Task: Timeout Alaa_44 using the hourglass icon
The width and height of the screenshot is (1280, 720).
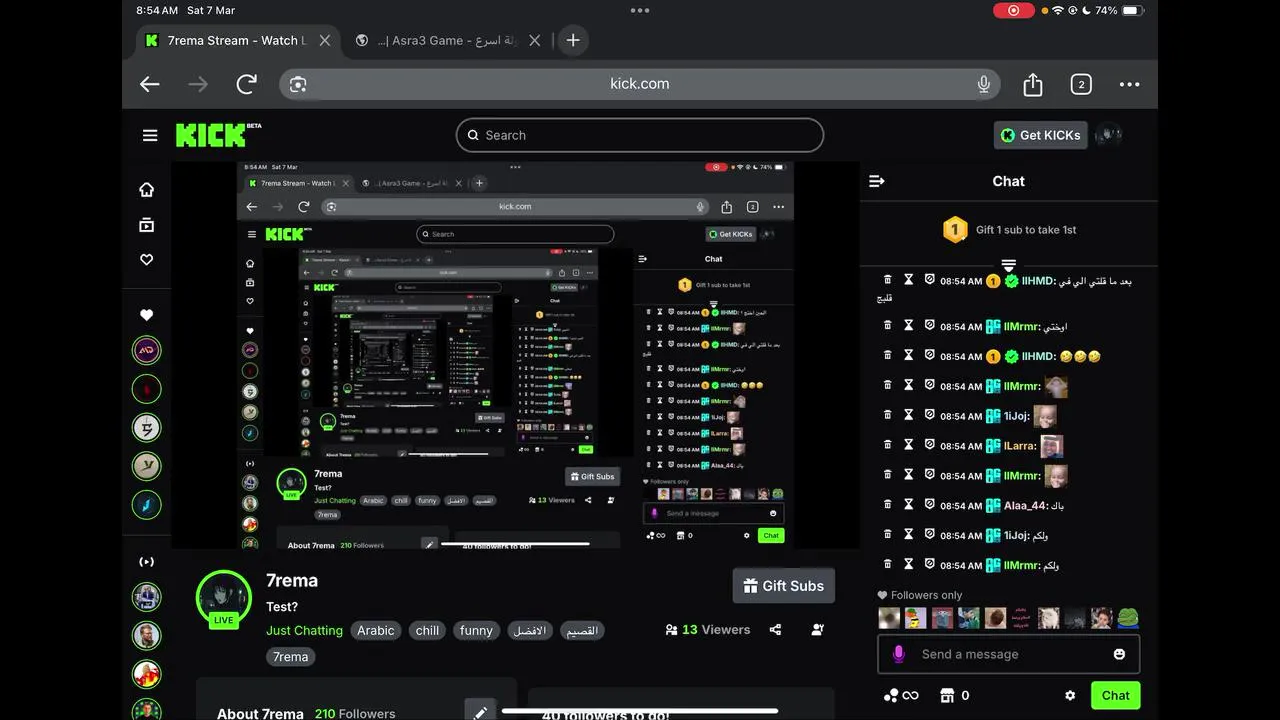Action: point(909,505)
